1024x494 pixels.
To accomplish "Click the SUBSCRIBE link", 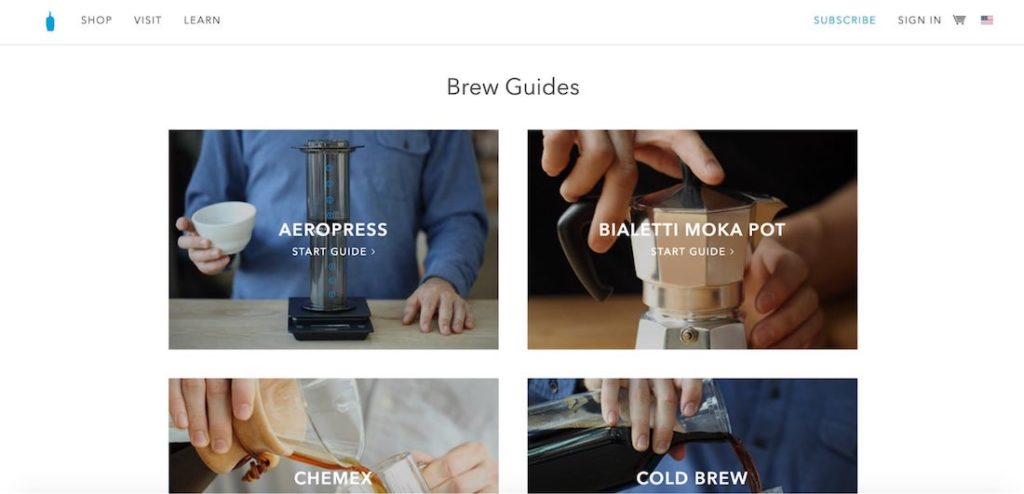I will 844,20.
